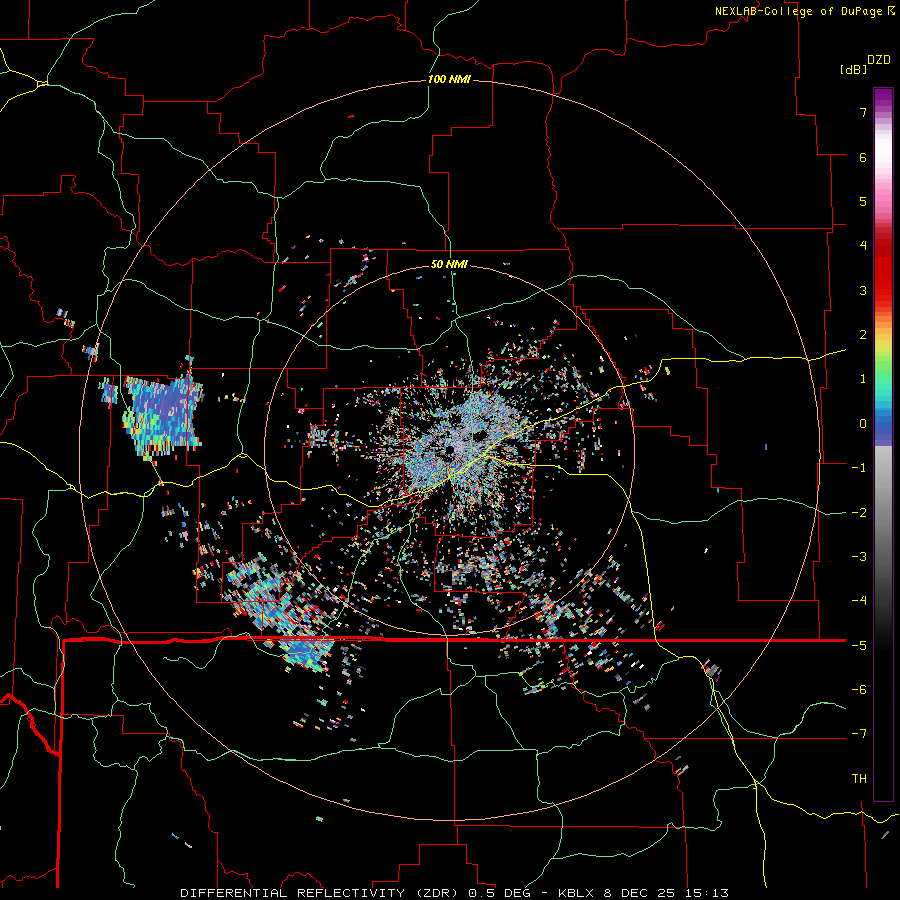
Task: Click the "TH" threshold label on scale
Action: point(859,779)
